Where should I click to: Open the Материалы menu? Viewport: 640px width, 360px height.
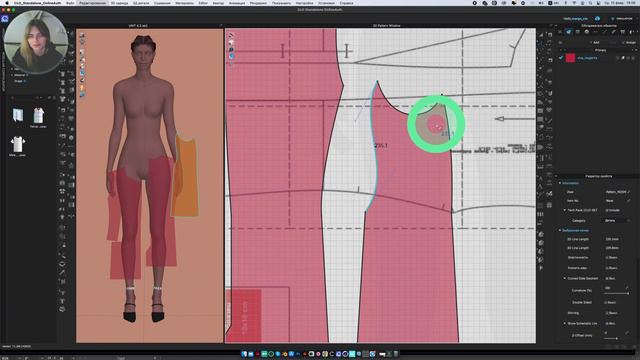pos(184,3)
